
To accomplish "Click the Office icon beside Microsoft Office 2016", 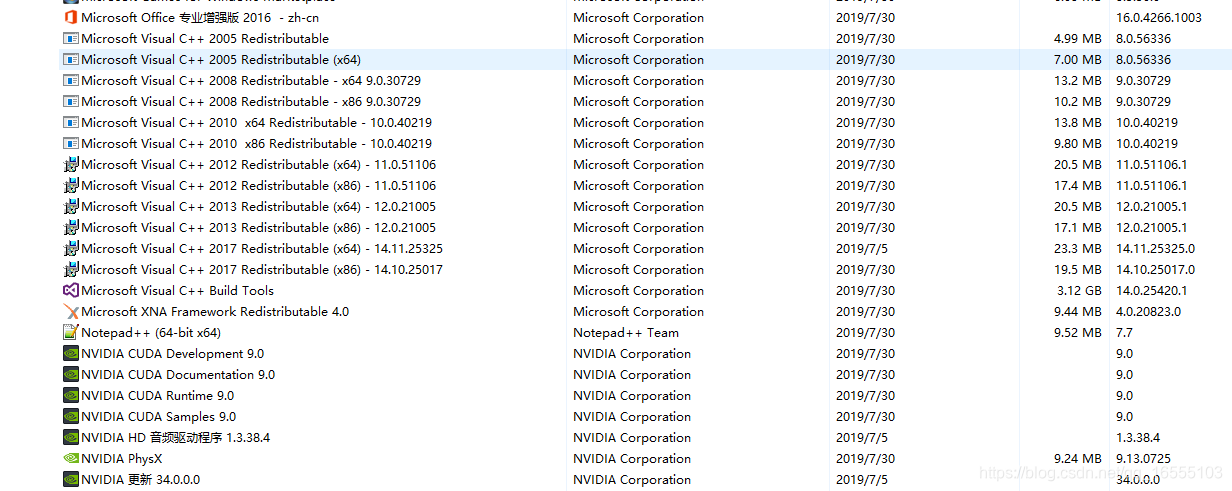I will click(x=71, y=18).
